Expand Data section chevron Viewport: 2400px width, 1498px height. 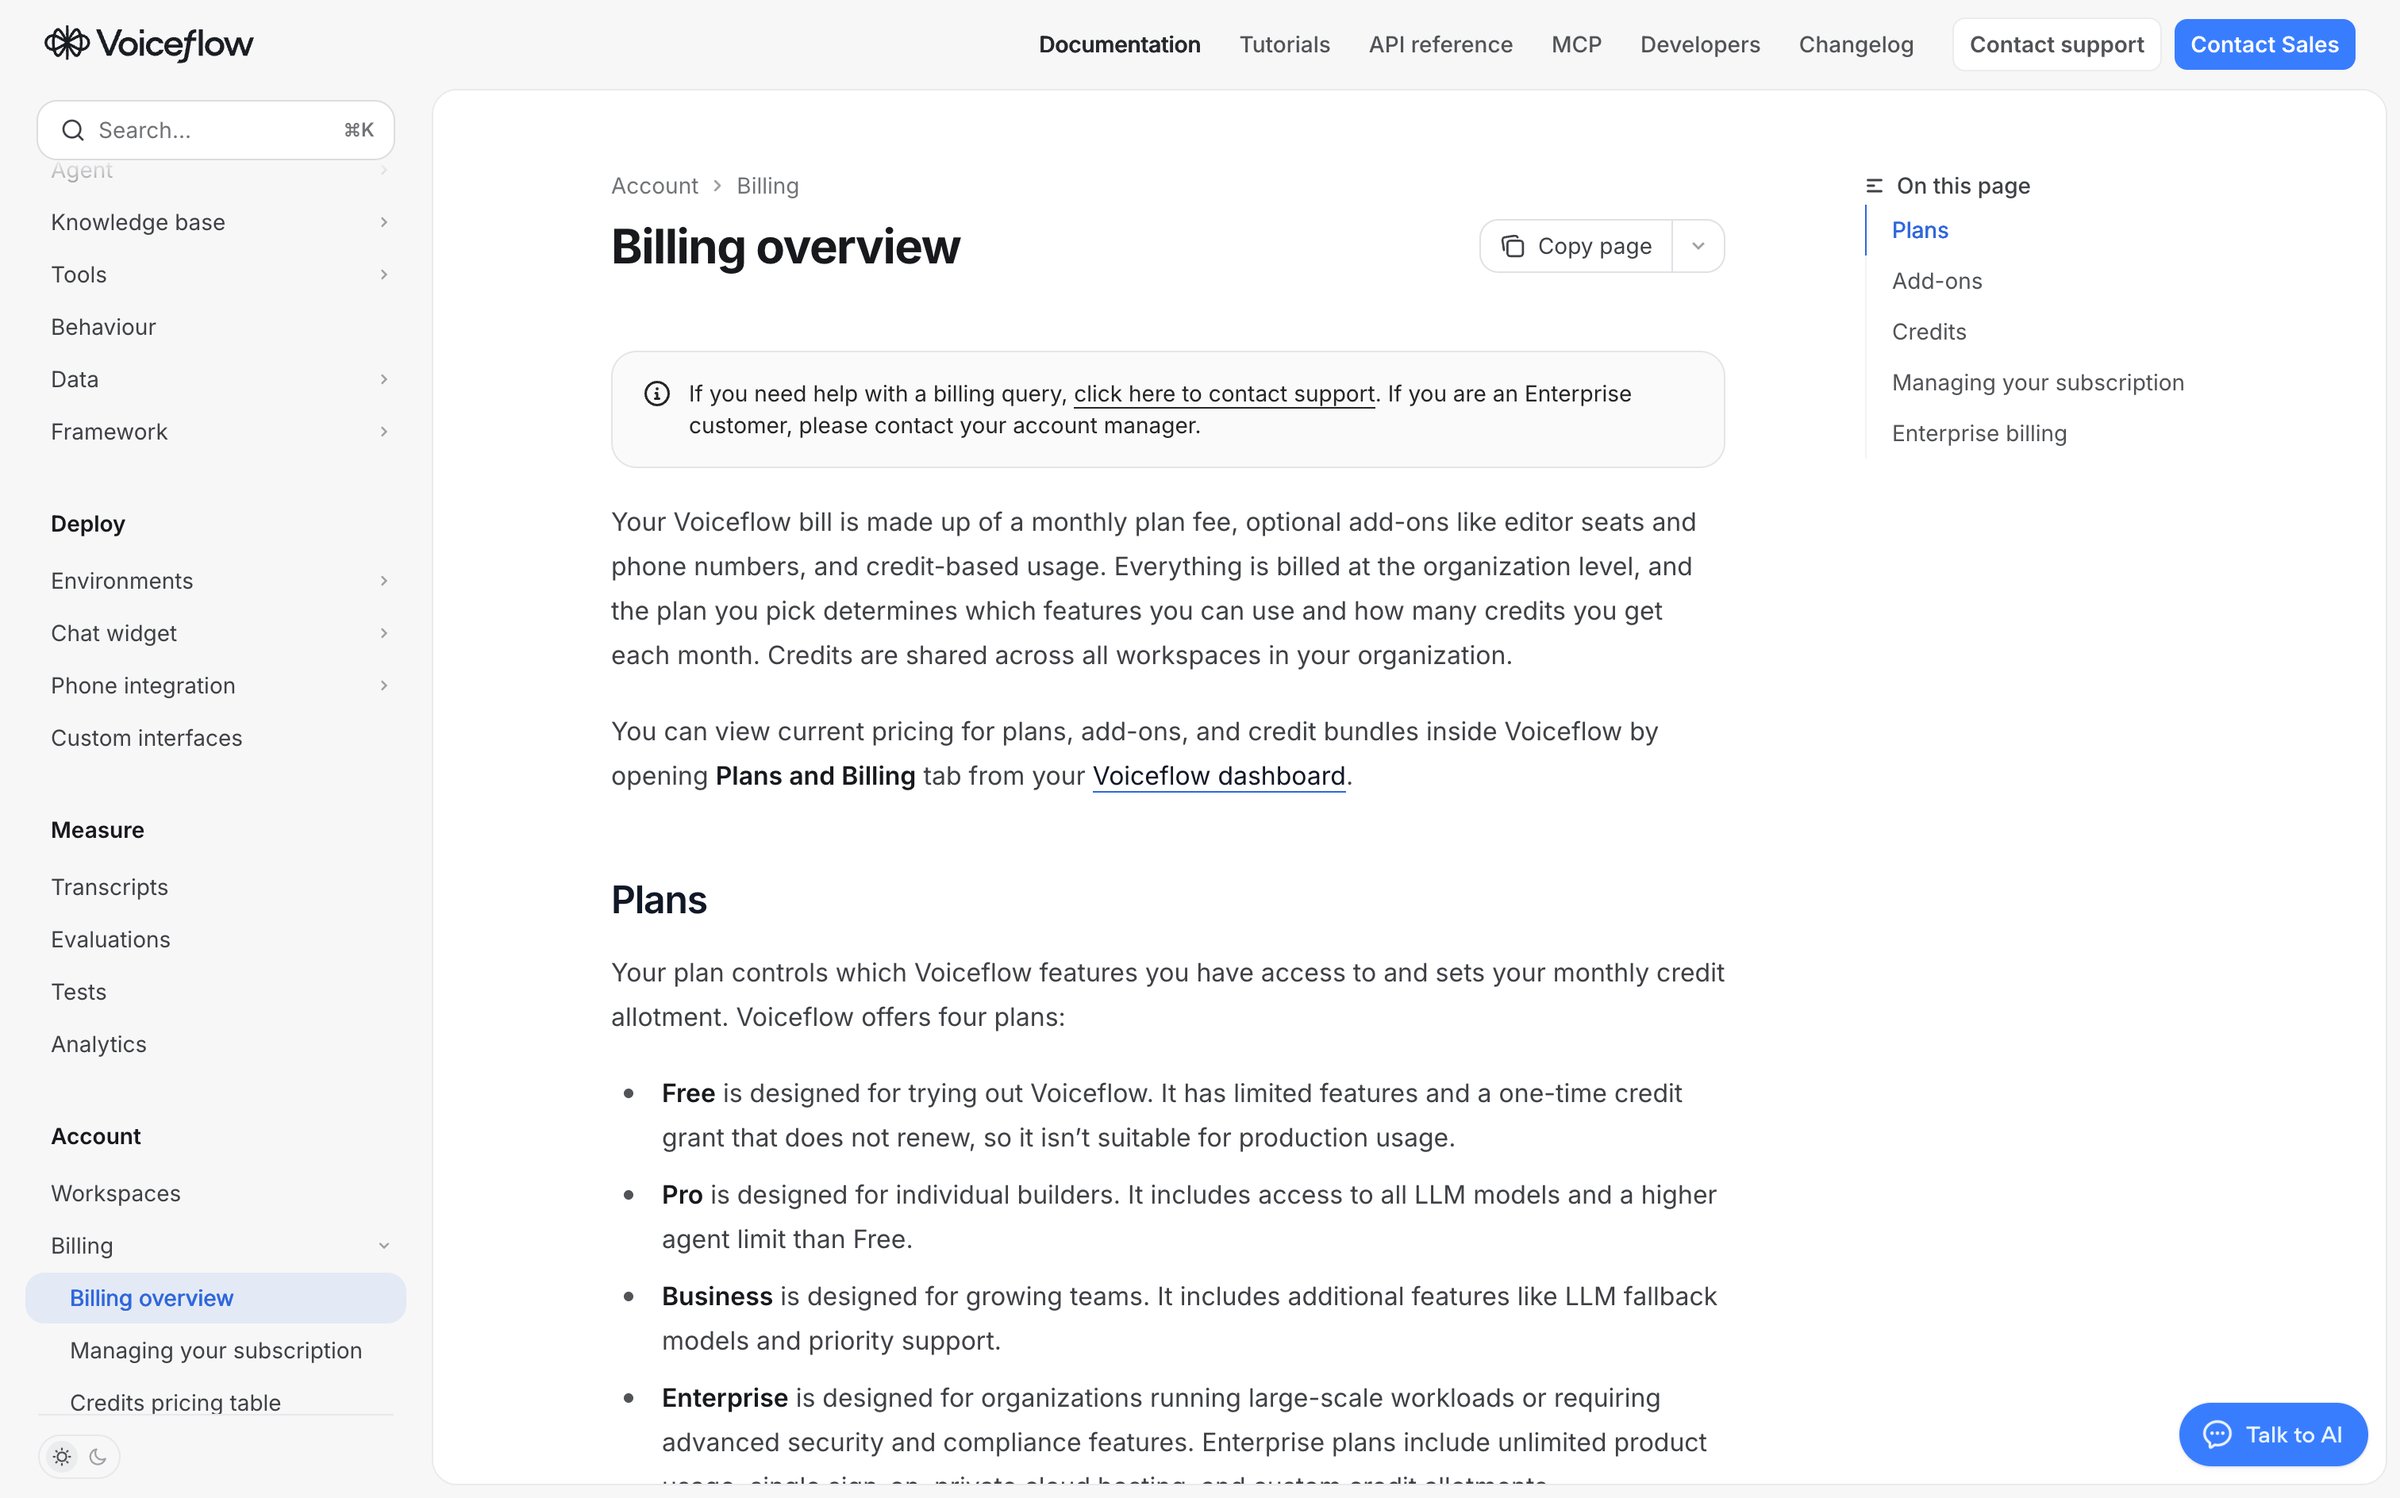(384, 379)
